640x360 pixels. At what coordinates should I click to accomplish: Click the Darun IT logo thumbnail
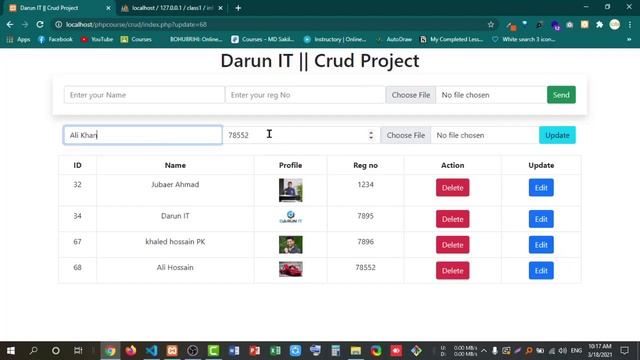[x=291, y=217]
